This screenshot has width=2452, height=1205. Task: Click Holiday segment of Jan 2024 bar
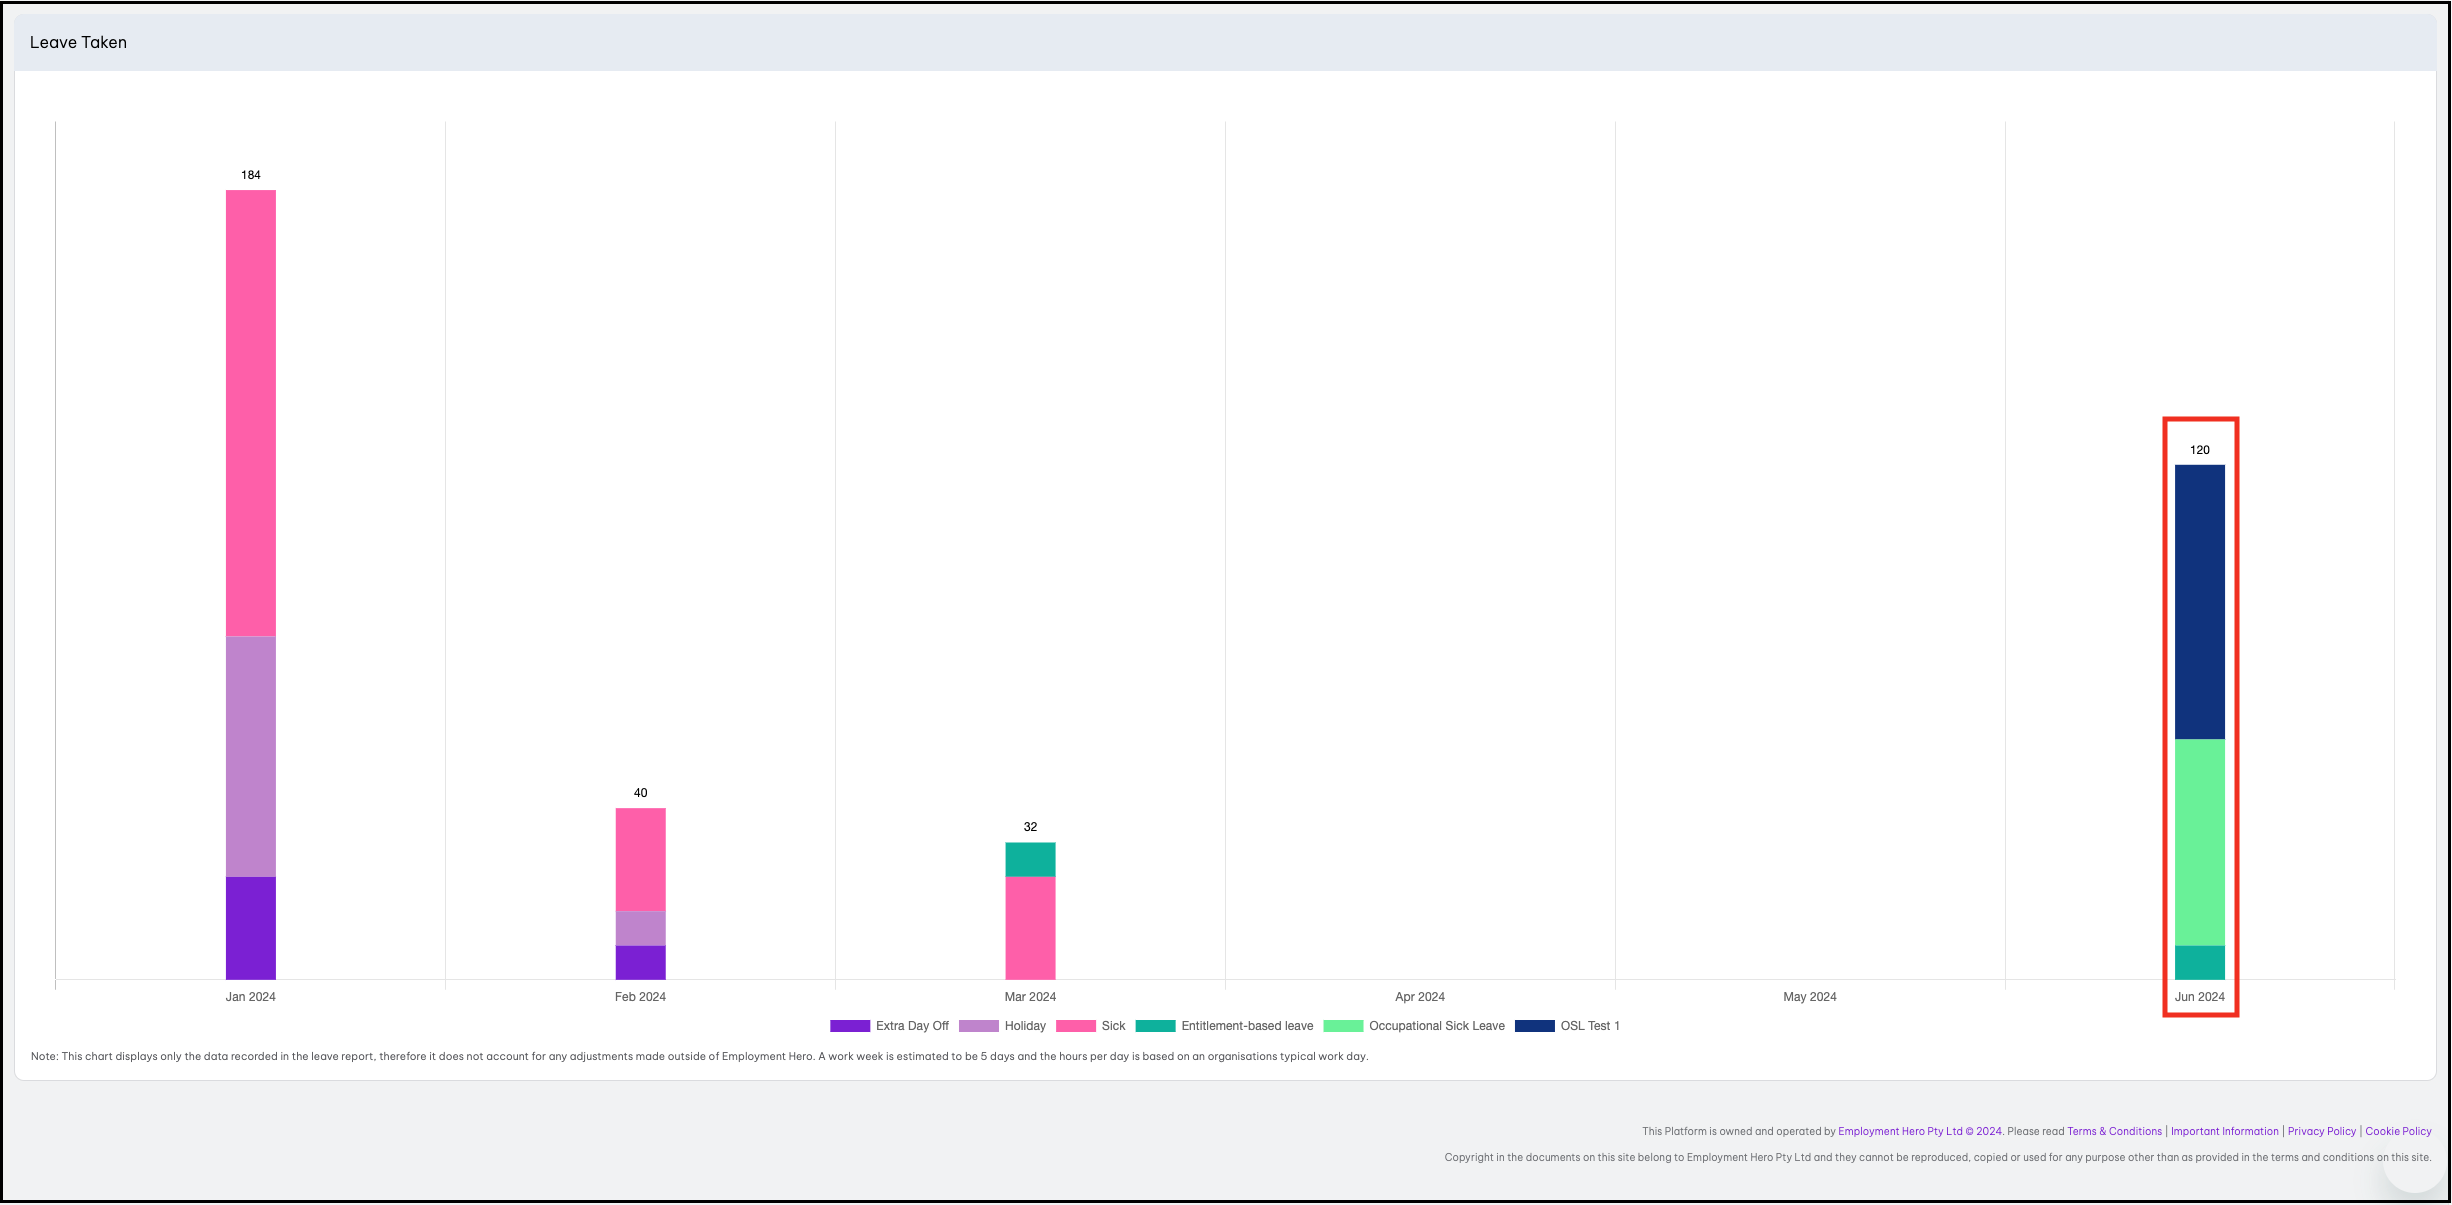250,756
